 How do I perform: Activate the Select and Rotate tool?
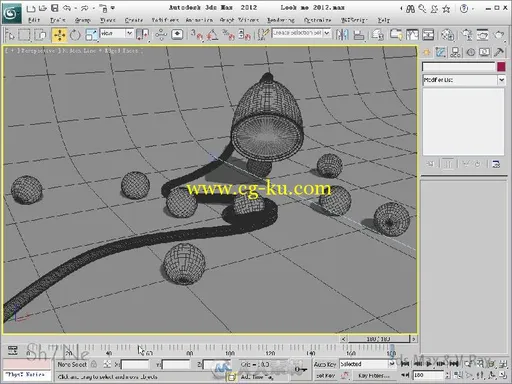75,35
